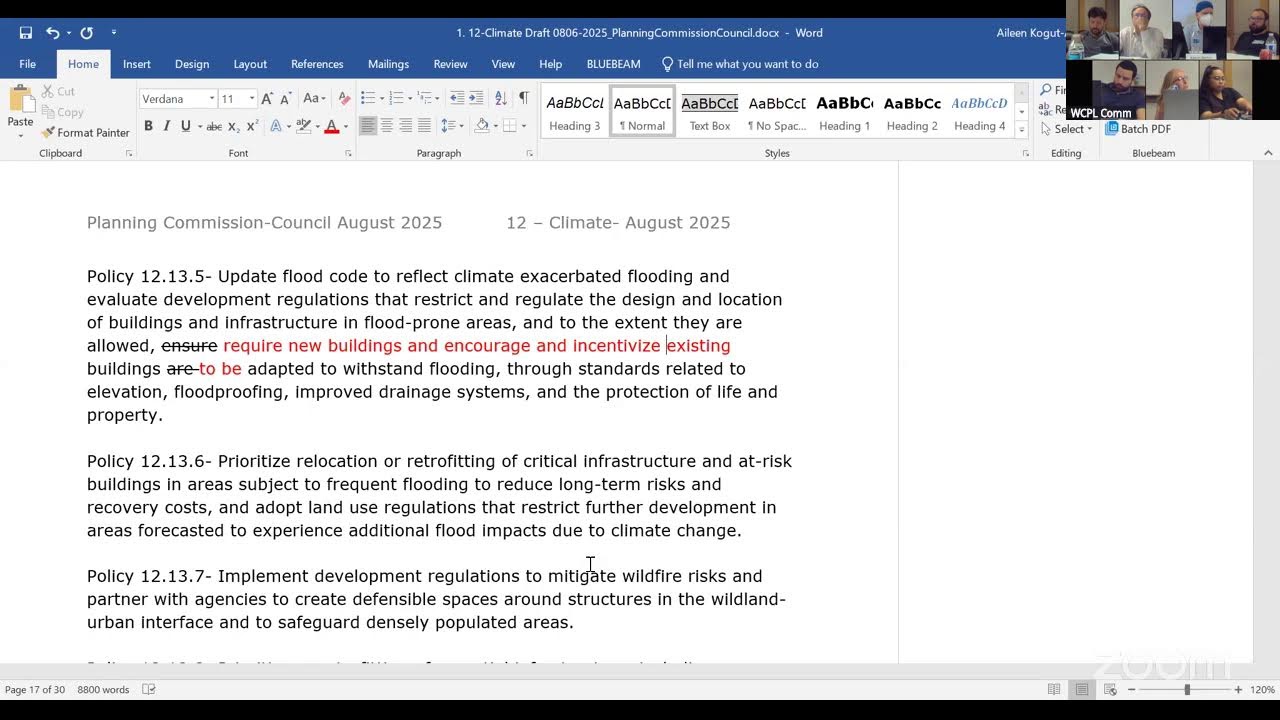Toggle Italic formatting
1280x720 pixels.
[x=167, y=126]
